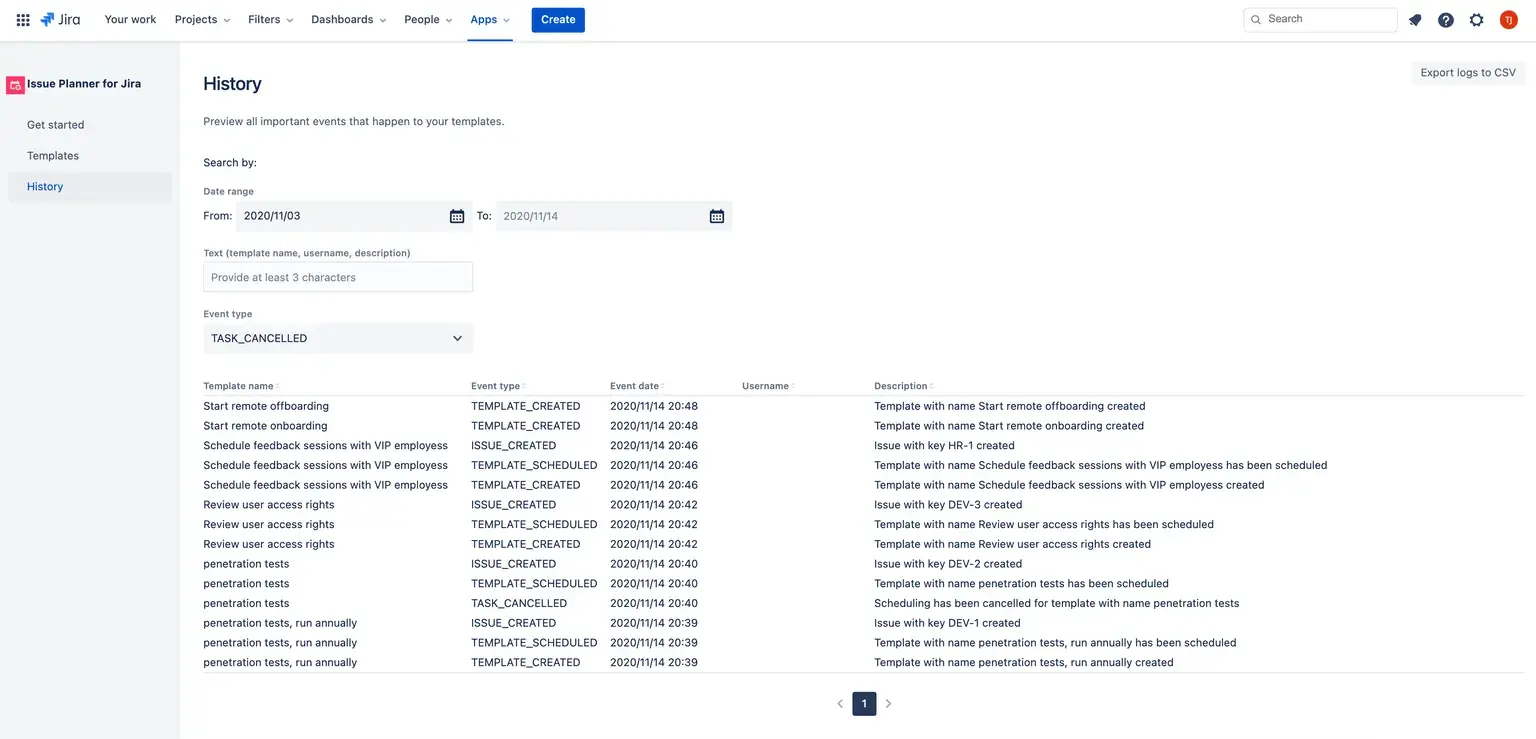Click the text search input field
Image resolution: width=1536 pixels, height=739 pixels.
tap(338, 277)
